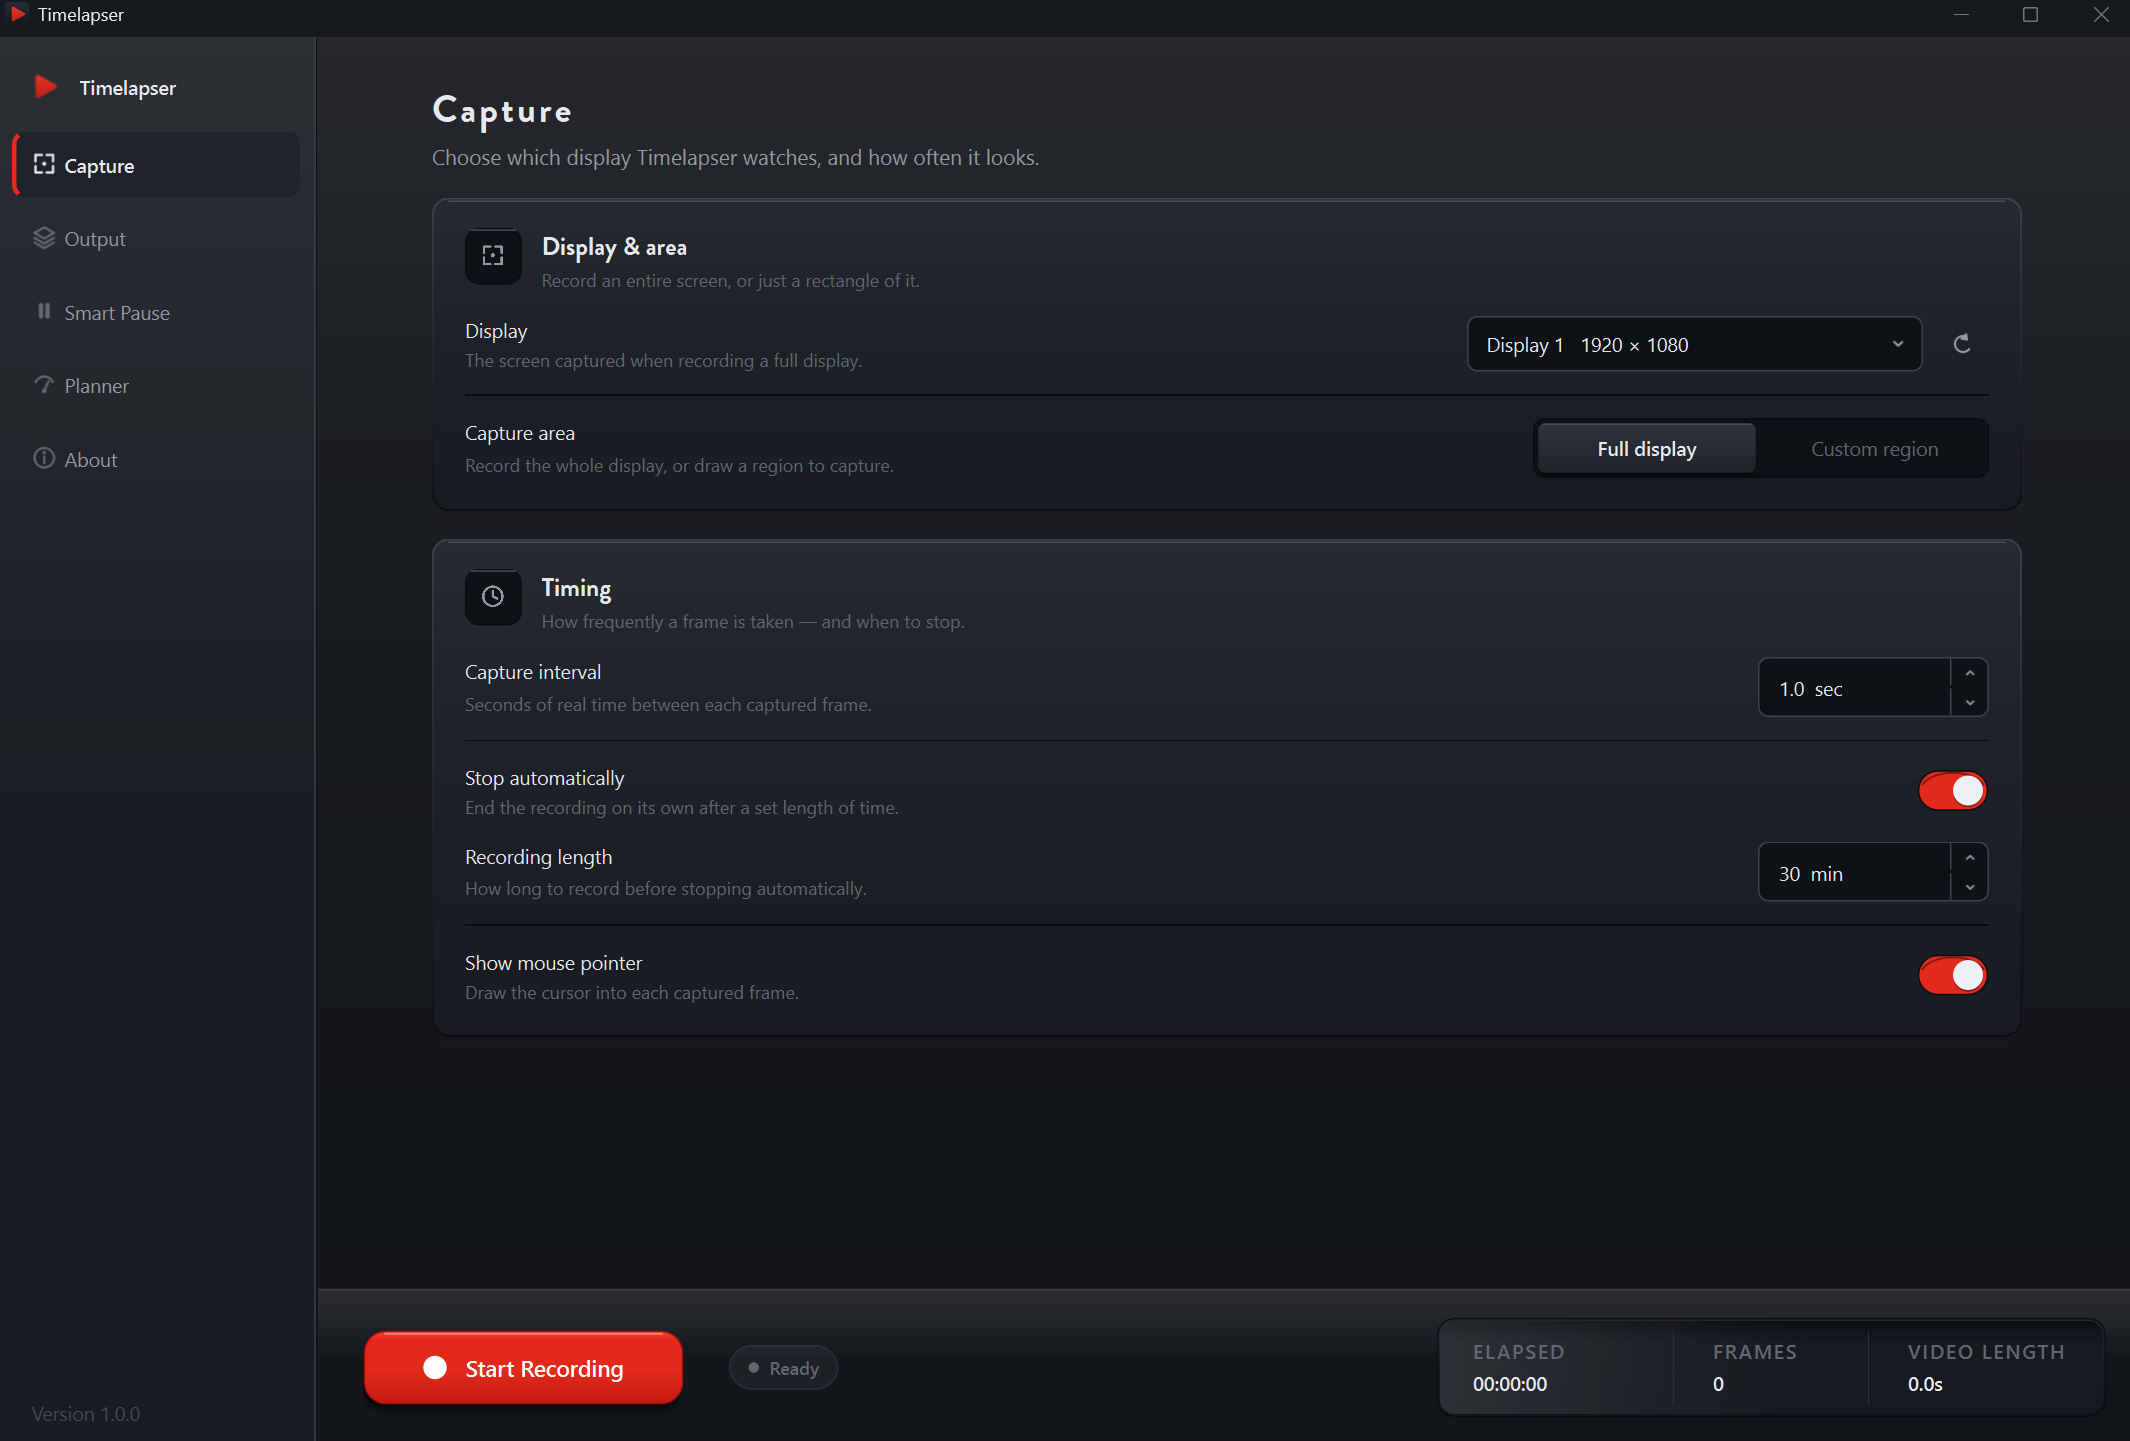The image size is (2130, 1441).
Task: Click the Display & area card icon
Action: [493, 256]
